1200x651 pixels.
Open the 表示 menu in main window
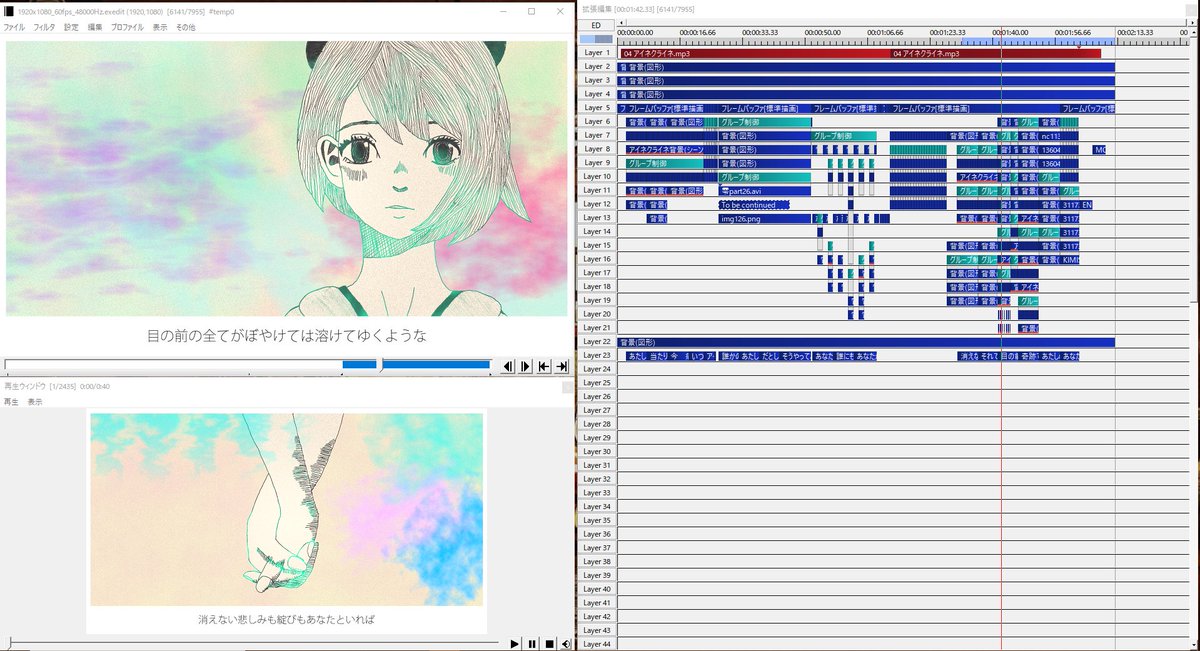tap(160, 27)
